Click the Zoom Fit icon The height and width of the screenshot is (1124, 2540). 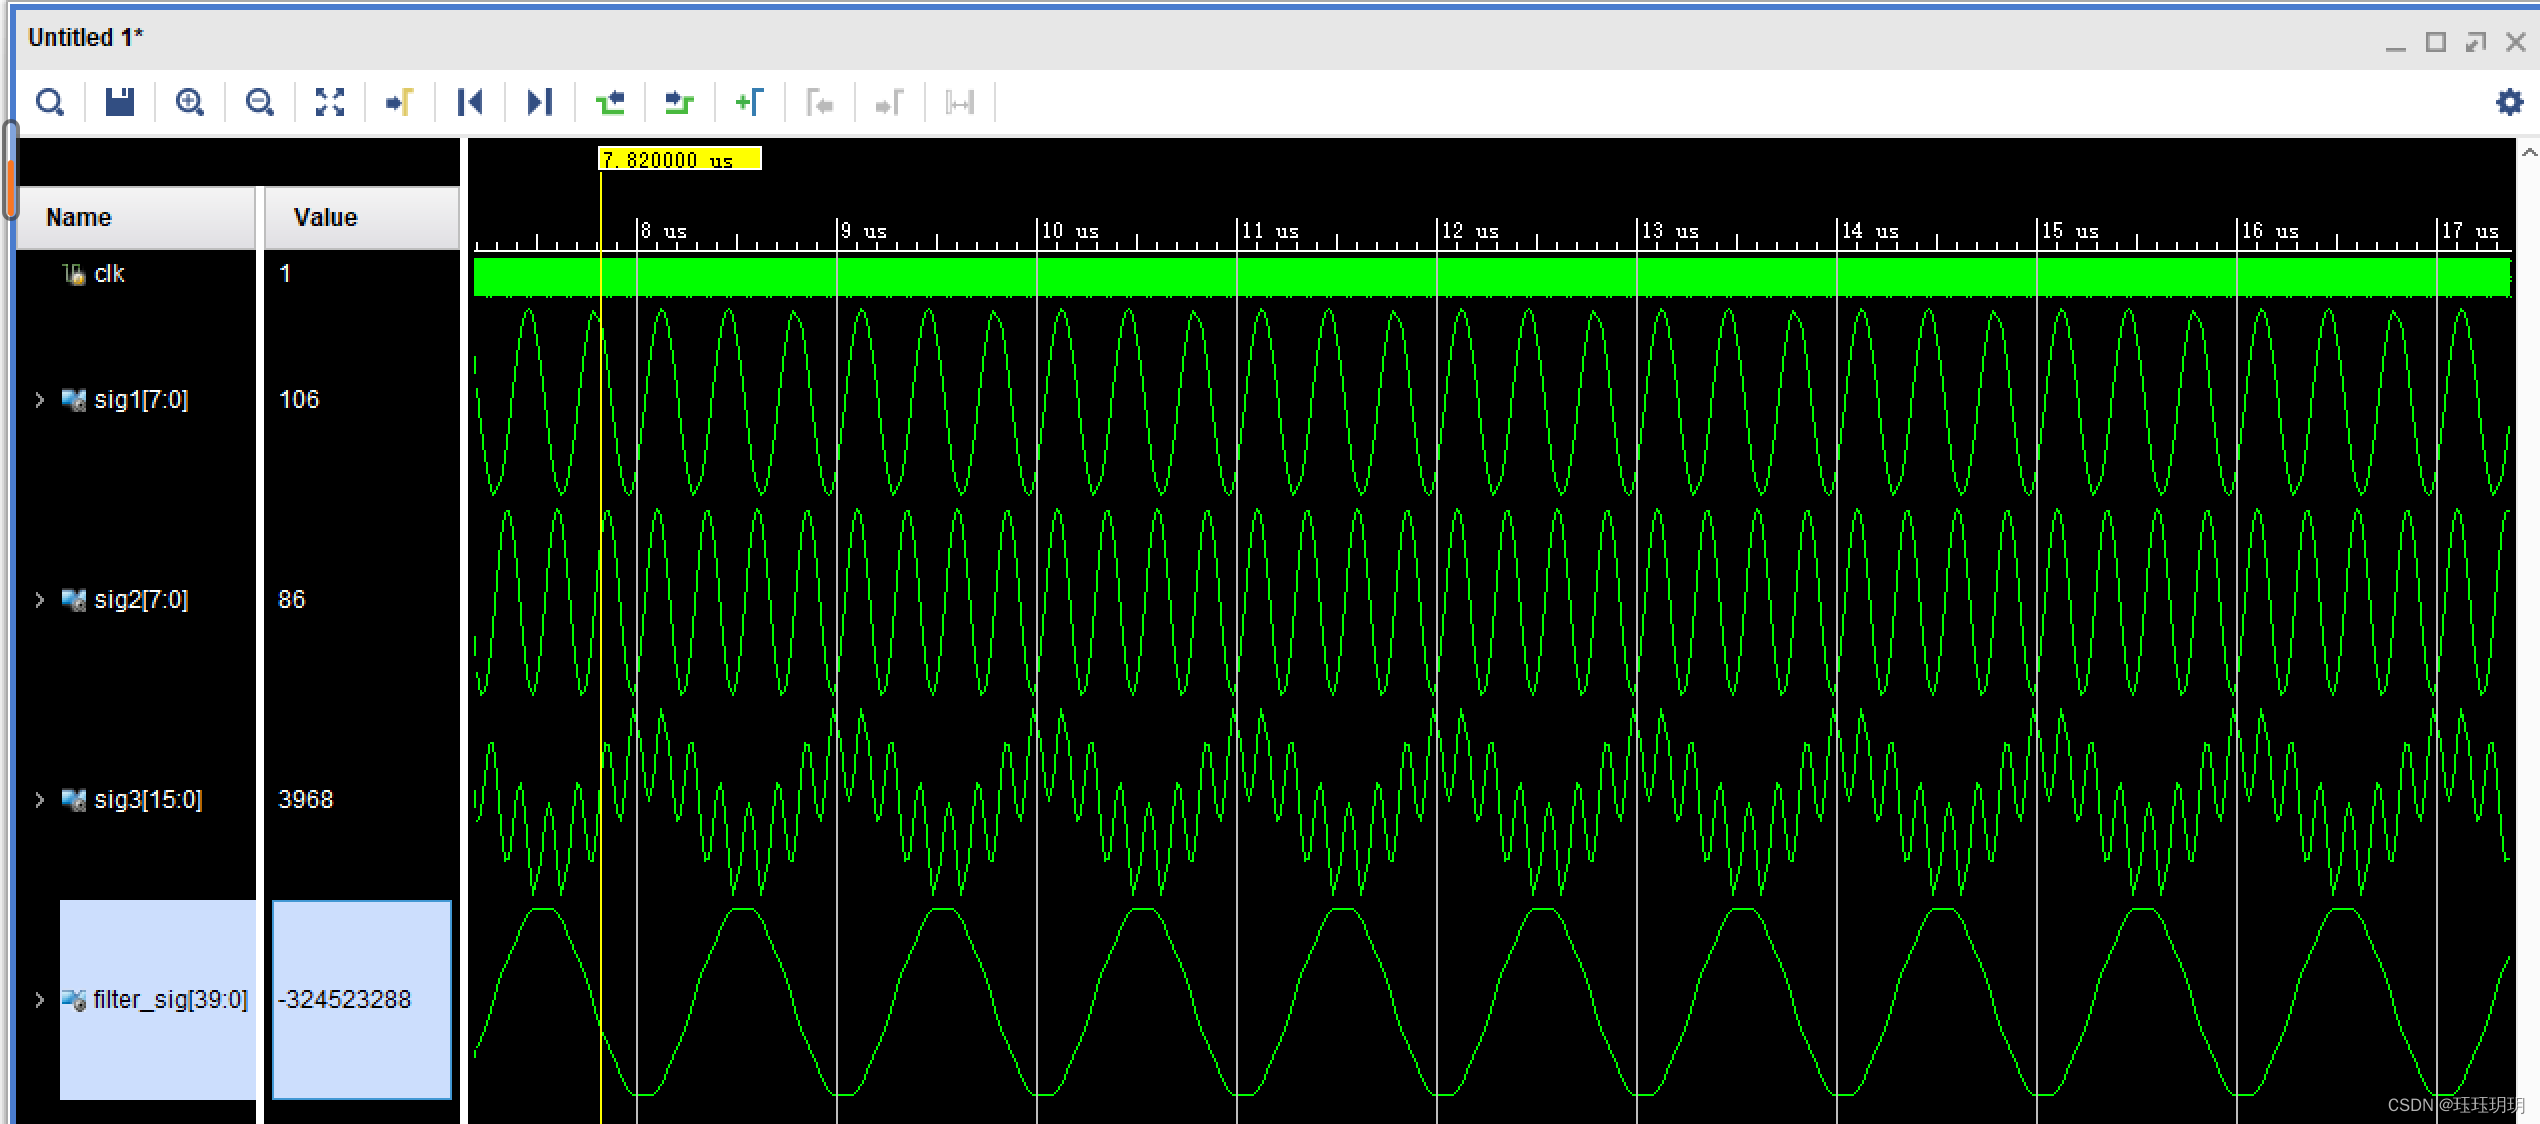330,102
